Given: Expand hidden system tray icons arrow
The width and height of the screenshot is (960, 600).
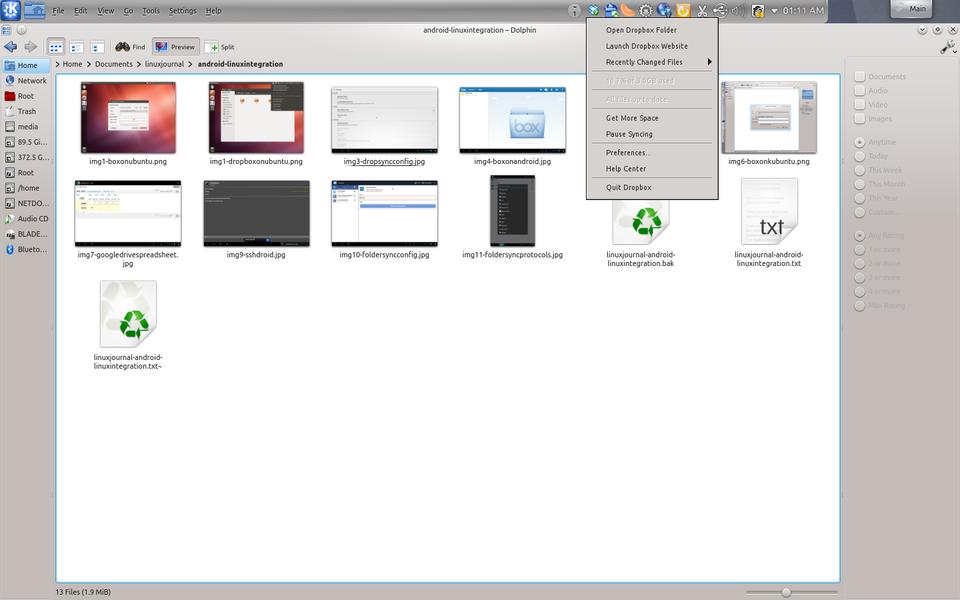Looking at the screenshot, I should coord(773,11).
